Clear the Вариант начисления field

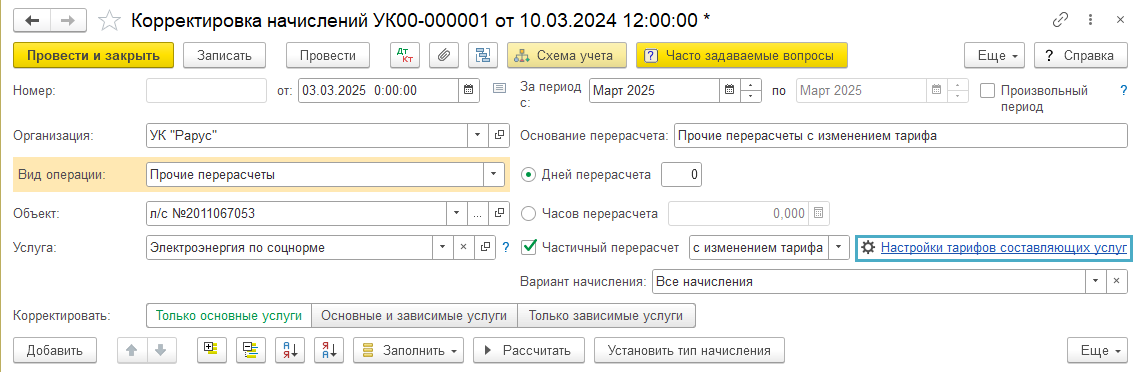point(1117,282)
